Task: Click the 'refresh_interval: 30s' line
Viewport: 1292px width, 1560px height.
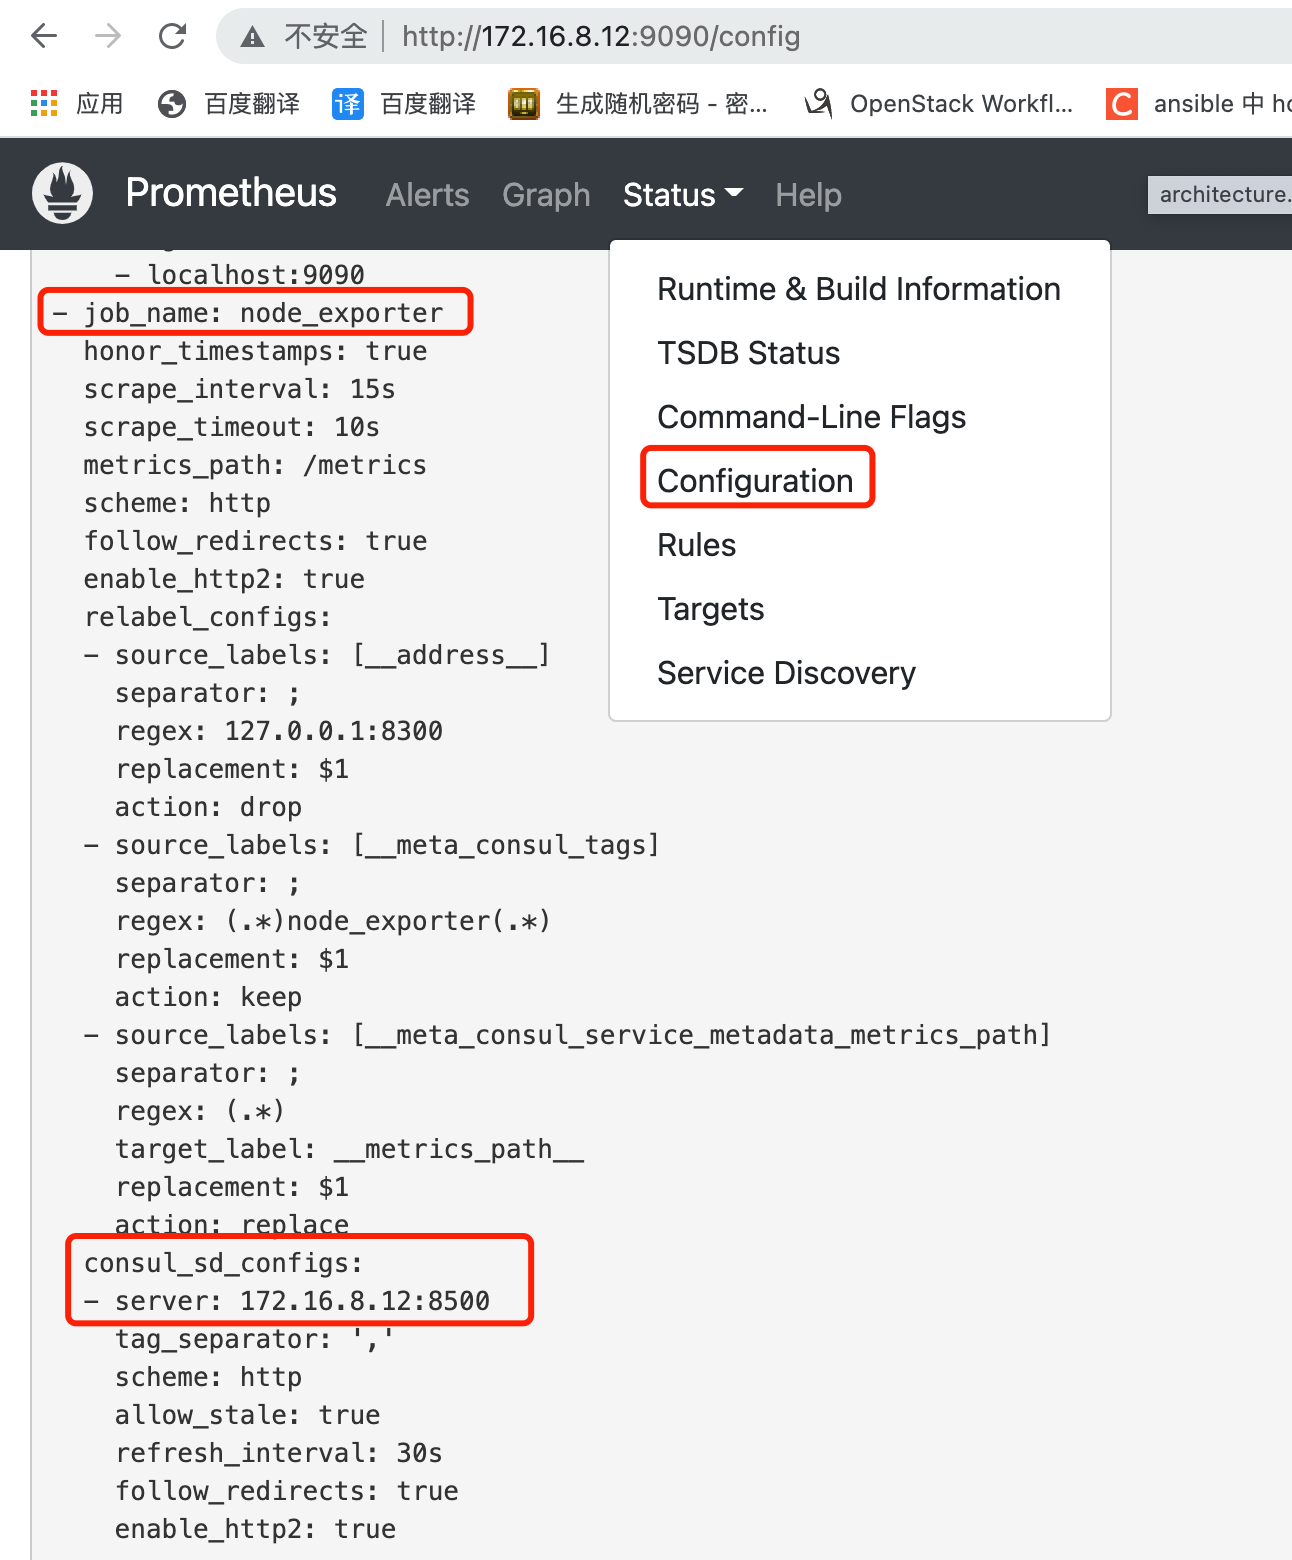Action: pyautogui.click(x=279, y=1453)
